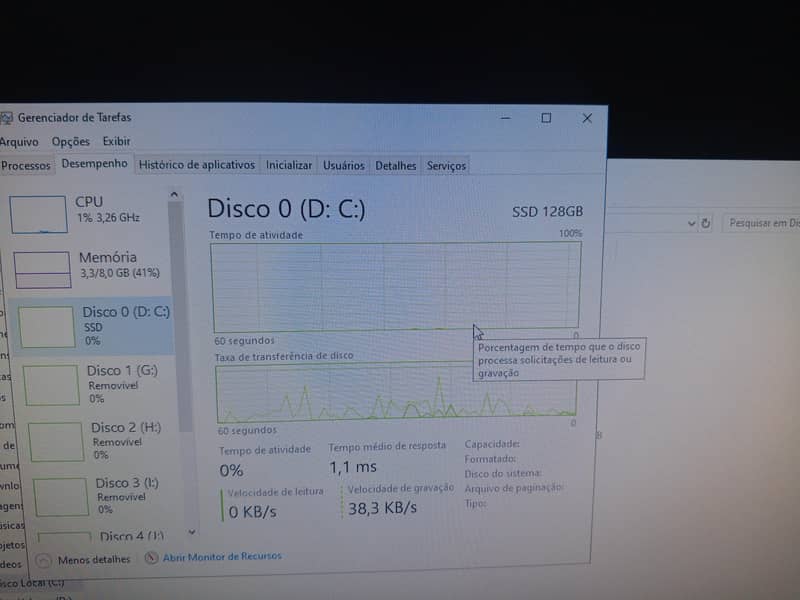Minimize the Gerenciador de Tarefas window
This screenshot has width=800, height=600.
click(506, 118)
